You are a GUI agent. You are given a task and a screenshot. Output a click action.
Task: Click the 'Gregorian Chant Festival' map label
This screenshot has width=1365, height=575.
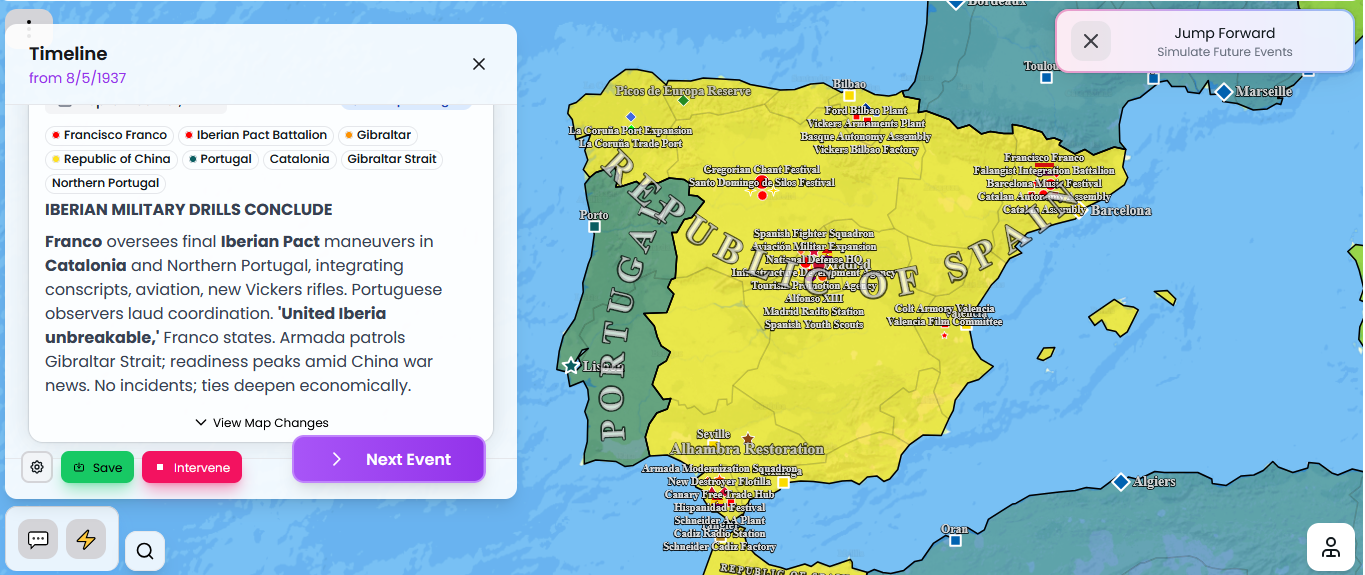coord(761,169)
